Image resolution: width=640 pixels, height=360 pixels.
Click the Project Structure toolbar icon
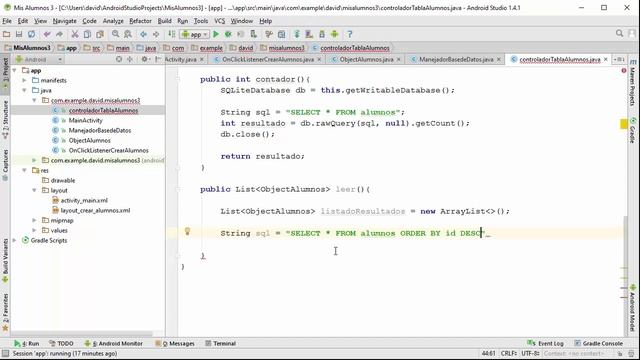[282, 34]
